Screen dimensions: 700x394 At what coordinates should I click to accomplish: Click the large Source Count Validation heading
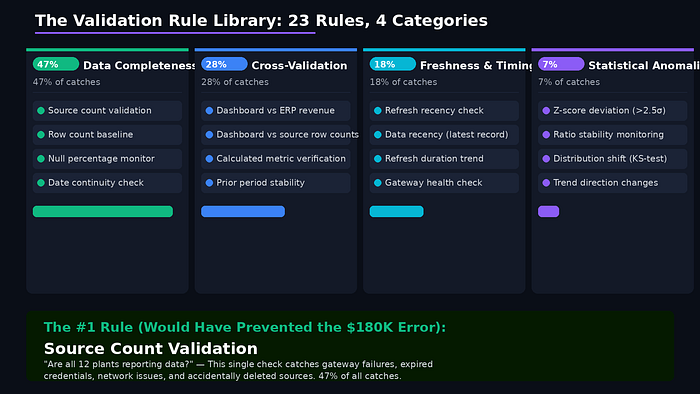coord(151,348)
